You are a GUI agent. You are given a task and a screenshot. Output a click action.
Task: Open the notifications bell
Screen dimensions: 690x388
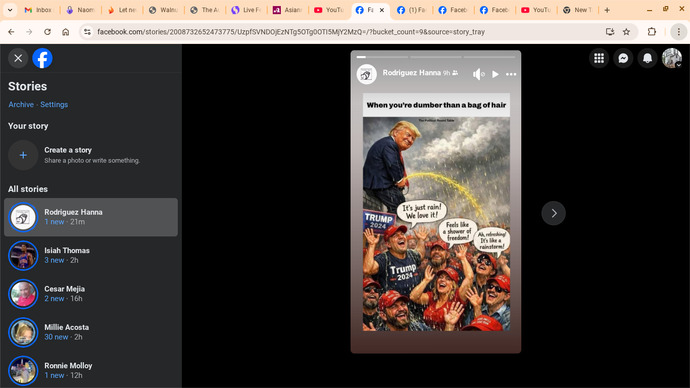(x=647, y=58)
